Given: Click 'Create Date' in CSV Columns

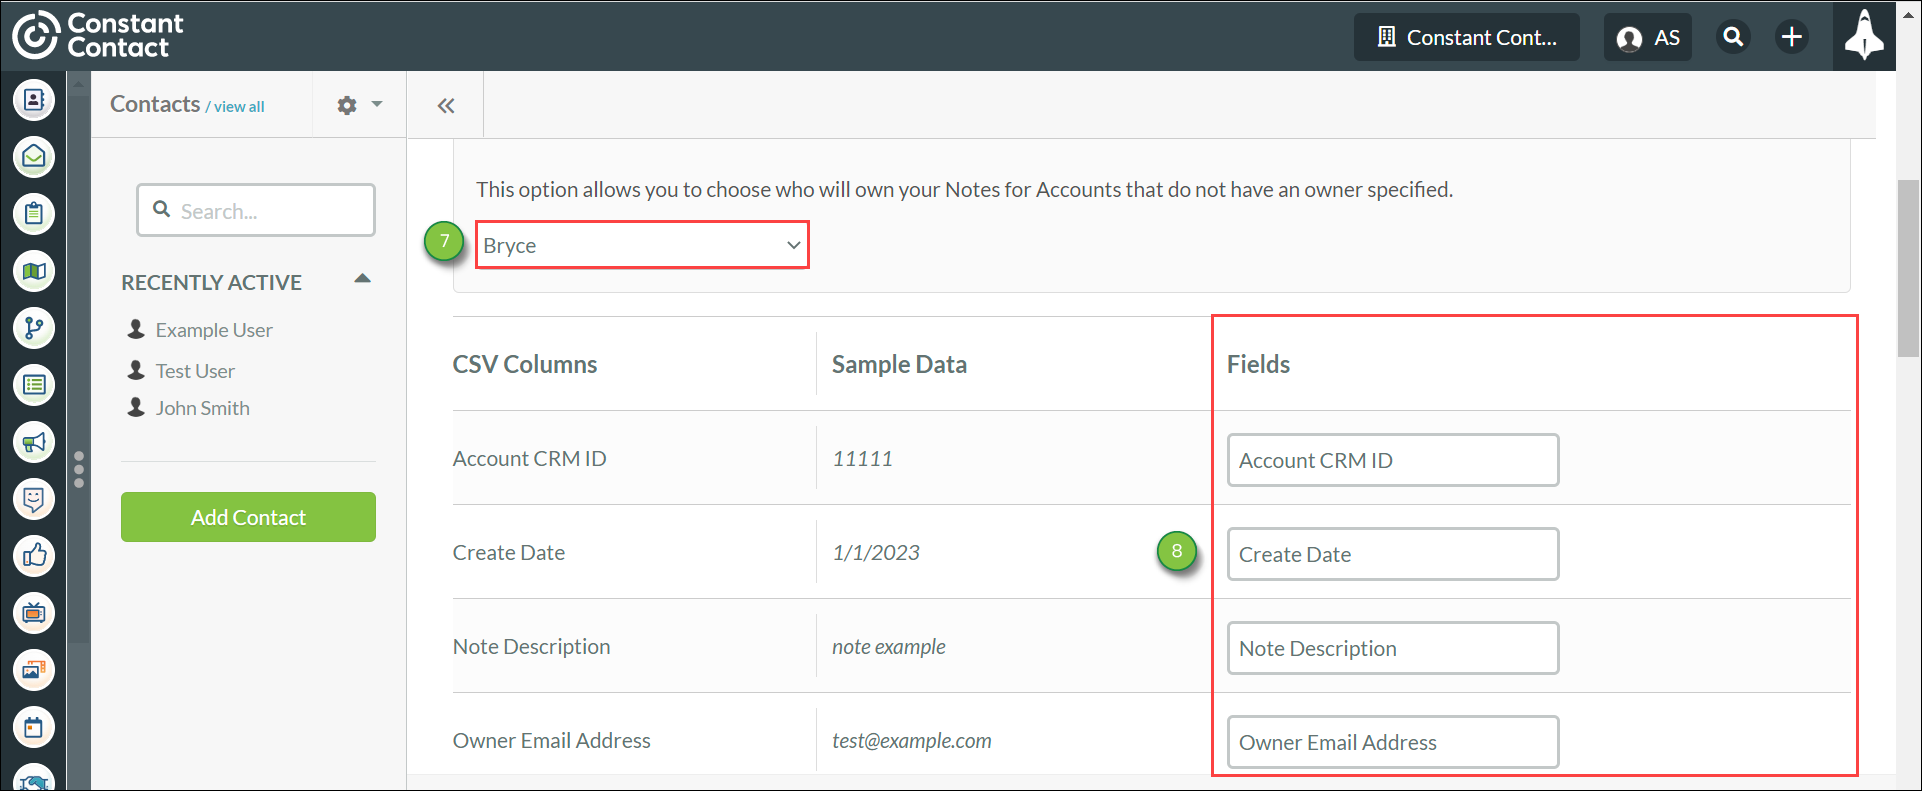Looking at the screenshot, I should (x=509, y=552).
